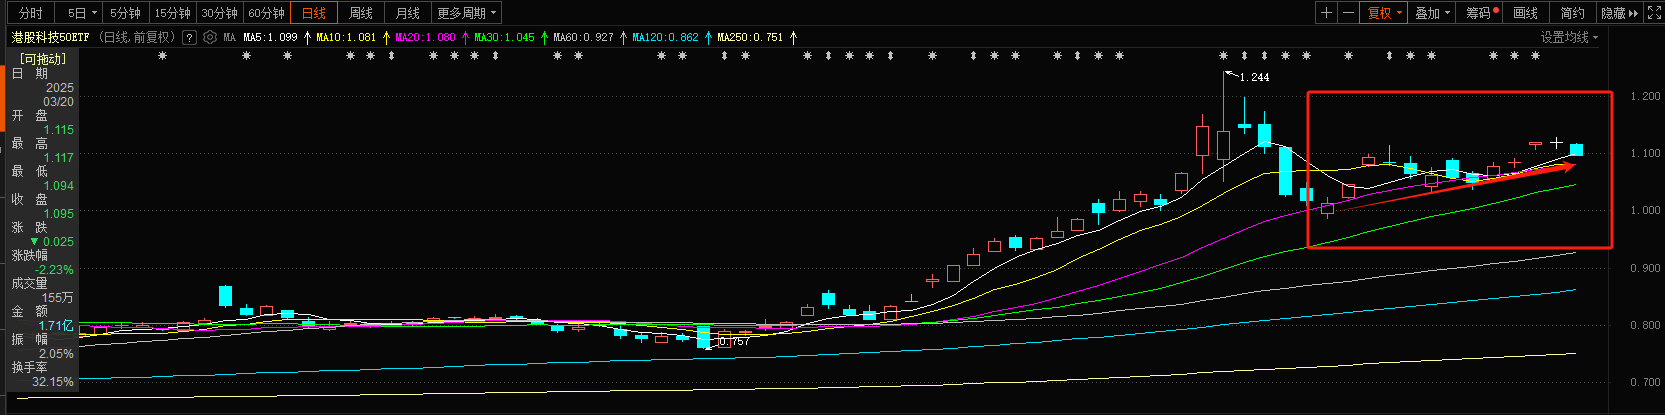
Task: Zoom in chart with plus button
Action: [x=1326, y=13]
